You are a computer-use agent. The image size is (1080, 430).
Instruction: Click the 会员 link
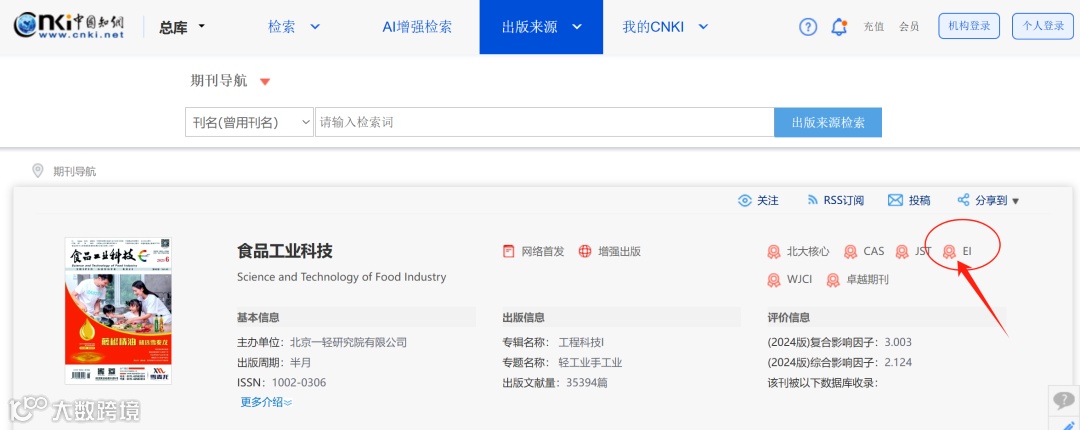pyautogui.click(x=909, y=27)
